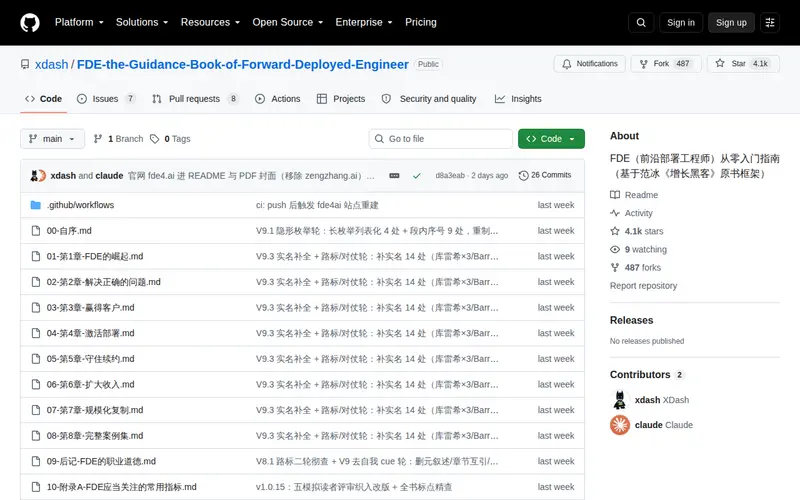Expand the Resources menu
This screenshot has height=500, width=800.
click(x=210, y=22)
